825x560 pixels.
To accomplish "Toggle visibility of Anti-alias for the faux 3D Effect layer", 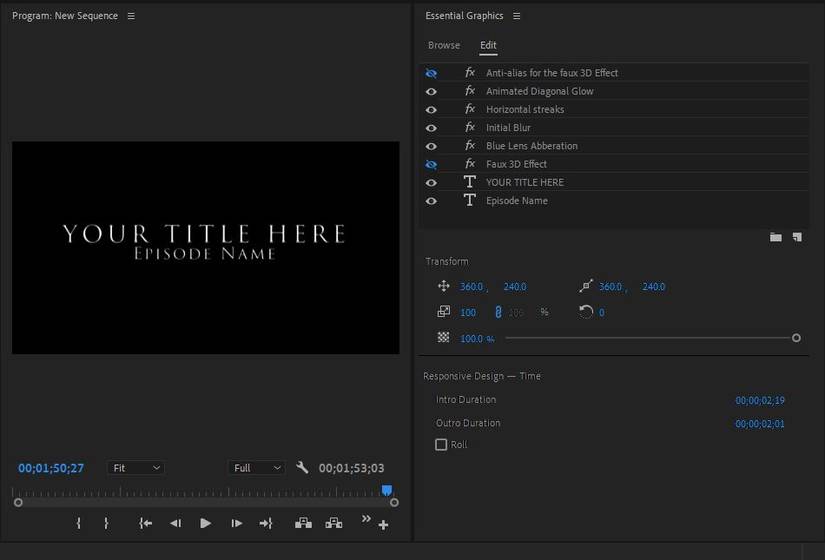I will pyautogui.click(x=431, y=73).
